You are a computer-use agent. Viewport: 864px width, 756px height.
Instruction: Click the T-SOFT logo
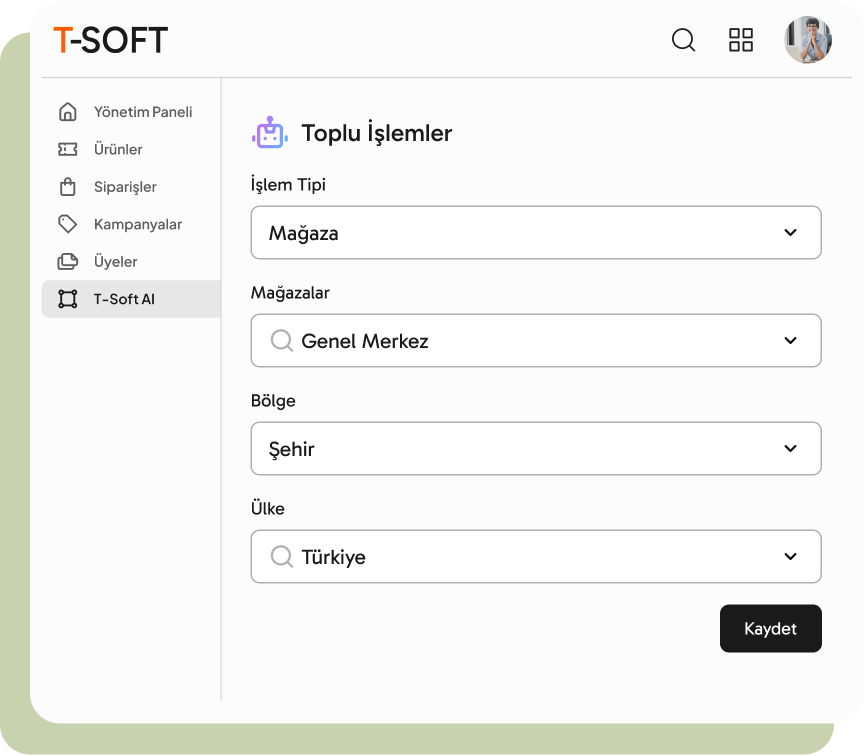click(x=110, y=40)
